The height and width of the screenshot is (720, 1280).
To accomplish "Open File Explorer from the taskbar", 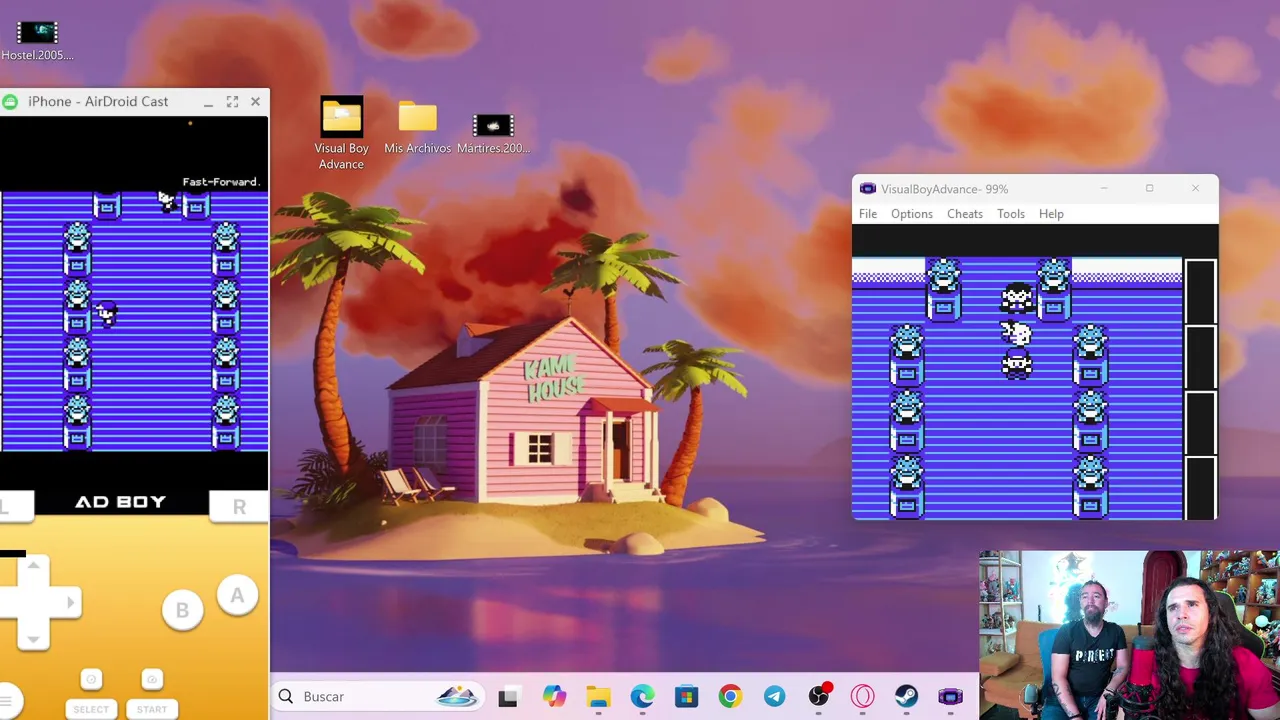I will 598,697.
